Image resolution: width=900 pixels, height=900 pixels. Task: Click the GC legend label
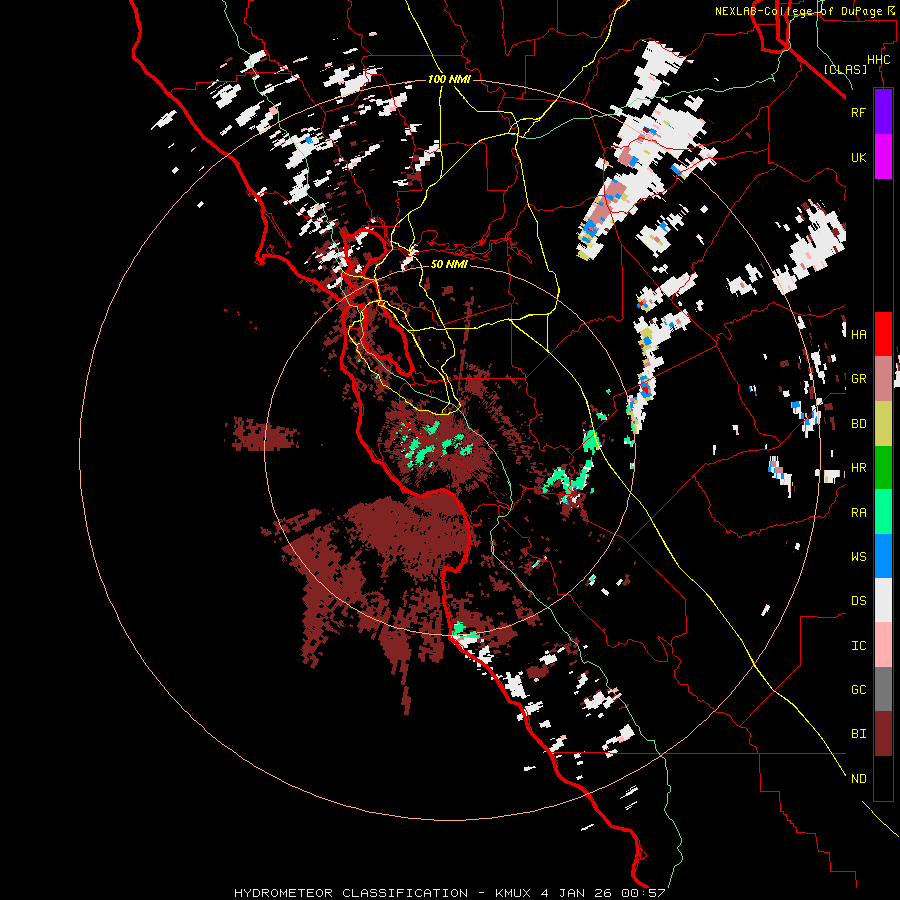click(x=858, y=690)
